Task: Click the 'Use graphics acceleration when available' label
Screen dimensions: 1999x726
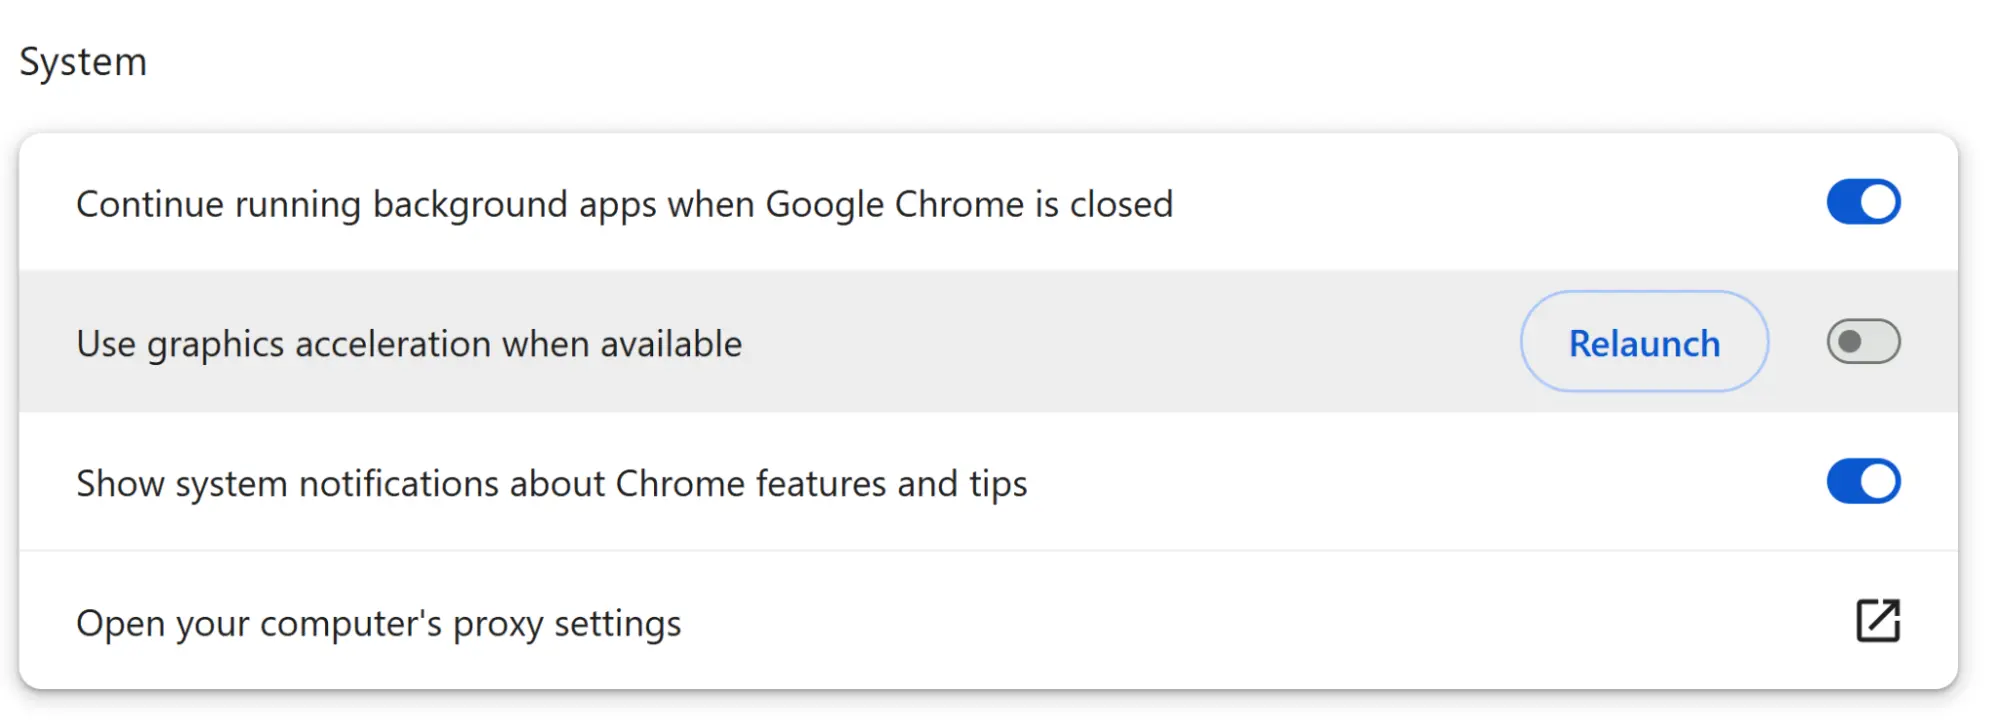Action: pos(409,344)
